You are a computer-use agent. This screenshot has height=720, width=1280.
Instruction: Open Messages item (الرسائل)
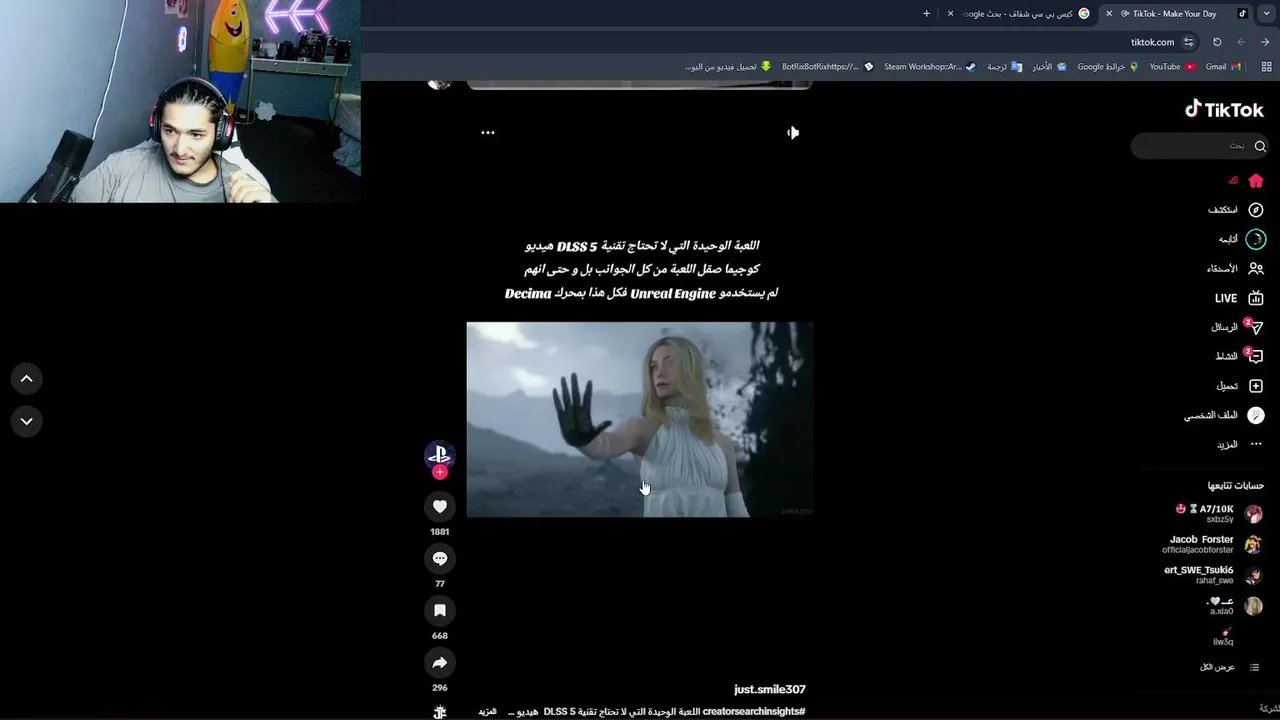[1237, 327]
